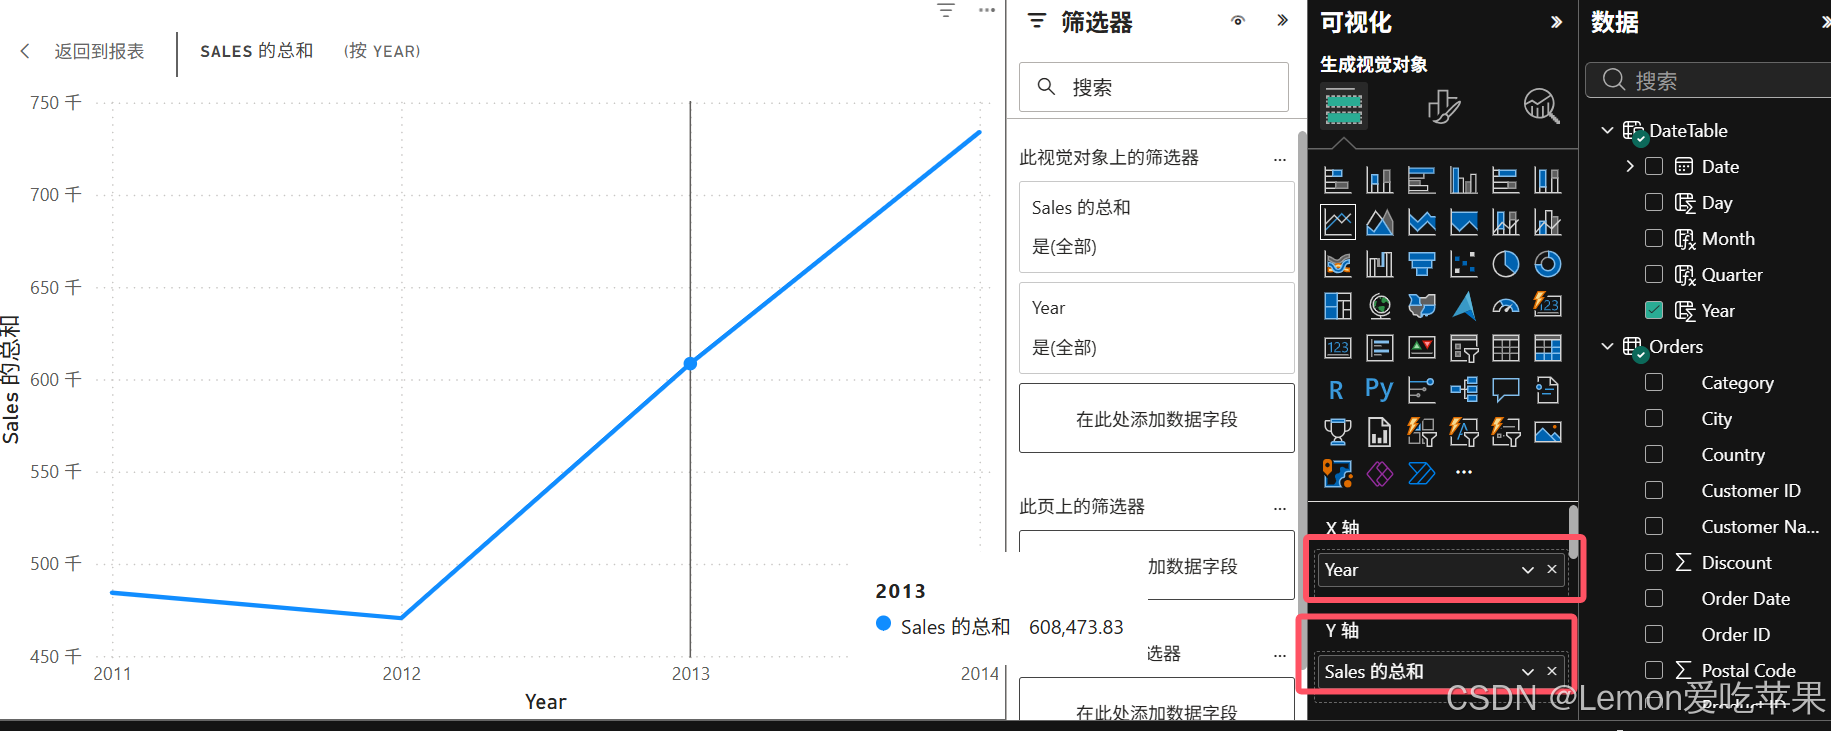Switch to format visual tab
Viewport: 1831px width, 731px height.
pyautogui.click(x=1443, y=106)
